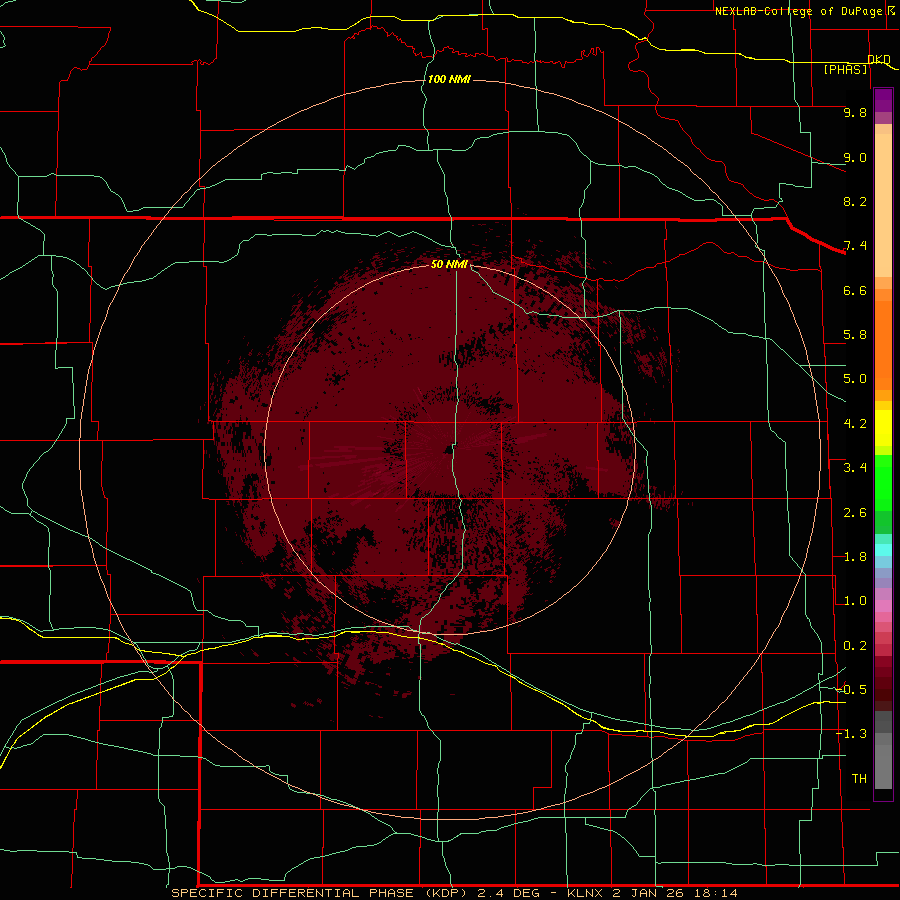Image resolution: width=900 pixels, height=900 pixels.
Task: Click the 5.0 value on the color scale
Action: click(855, 379)
